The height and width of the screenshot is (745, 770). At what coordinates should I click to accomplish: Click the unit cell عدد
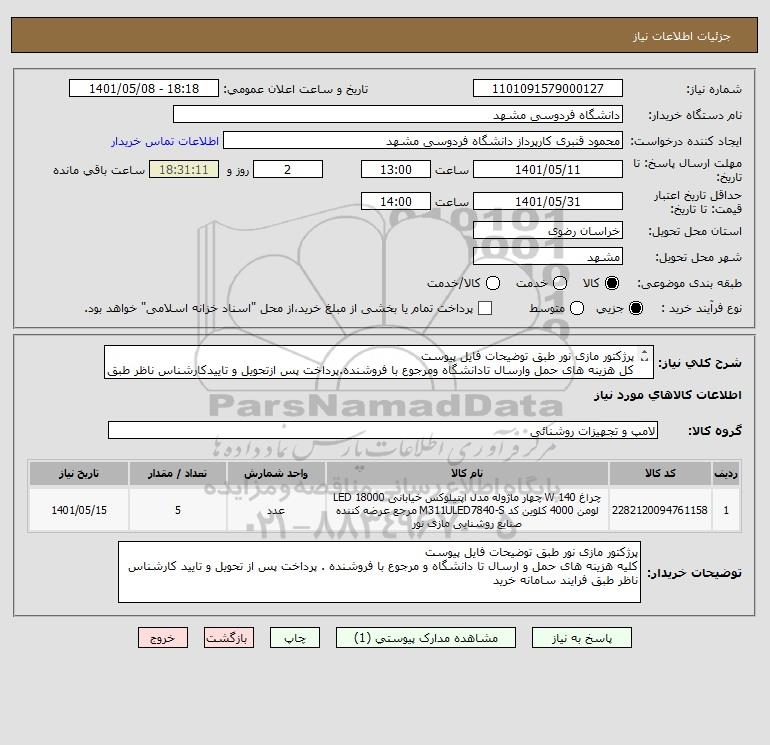(x=276, y=510)
